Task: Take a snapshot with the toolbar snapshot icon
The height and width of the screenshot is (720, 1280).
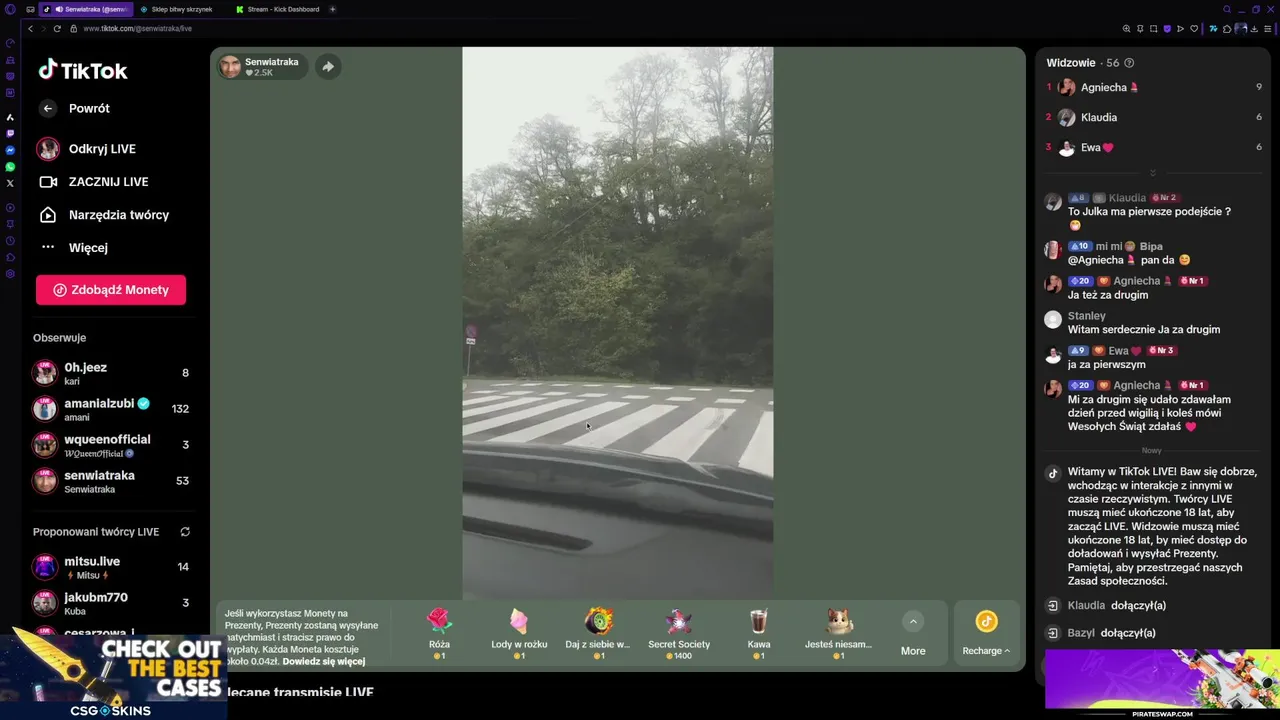Action: pos(1153,29)
